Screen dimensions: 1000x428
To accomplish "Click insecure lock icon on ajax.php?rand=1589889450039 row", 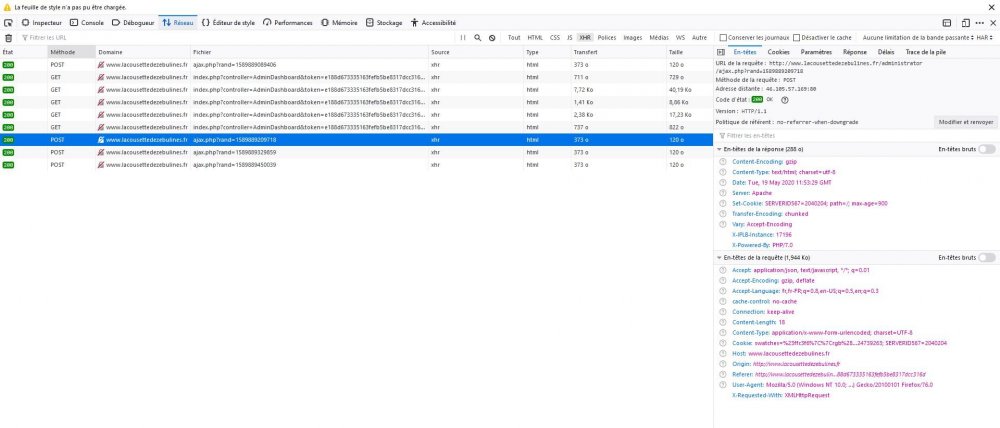I will point(101,165).
